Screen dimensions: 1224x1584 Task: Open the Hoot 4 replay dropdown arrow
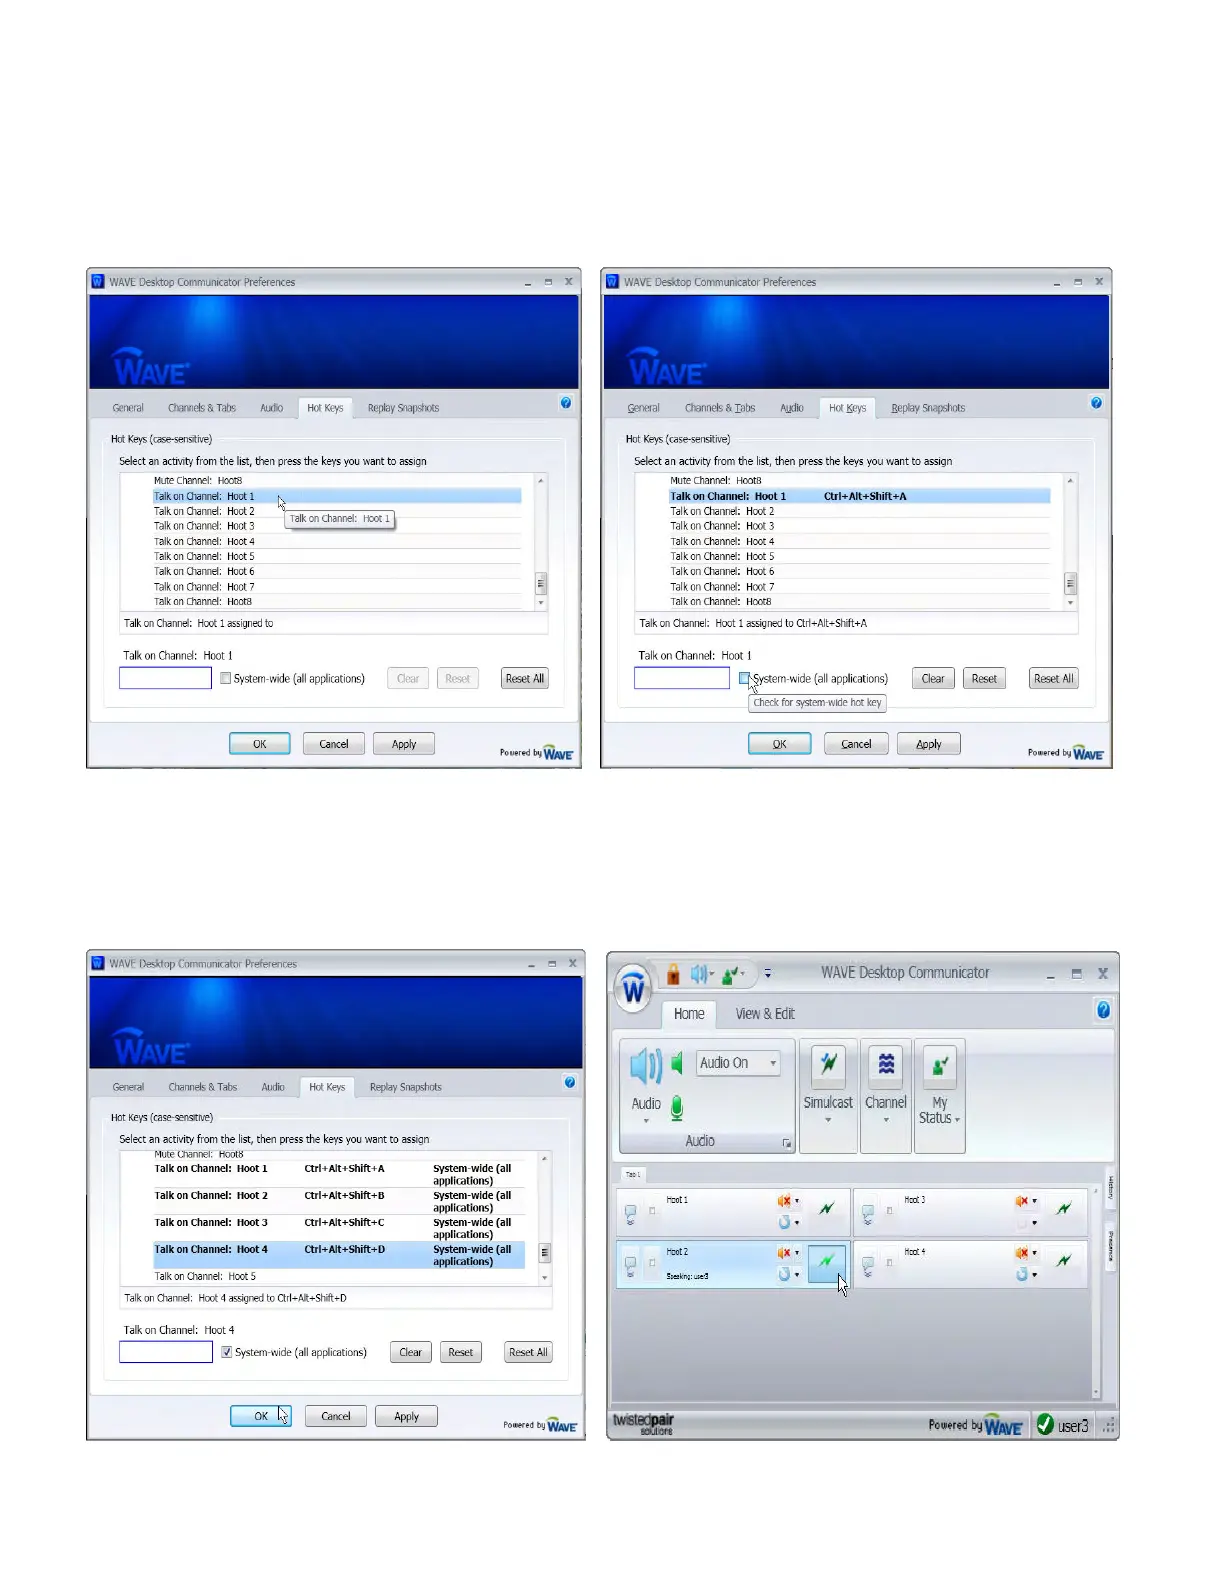[1034, 1275]
